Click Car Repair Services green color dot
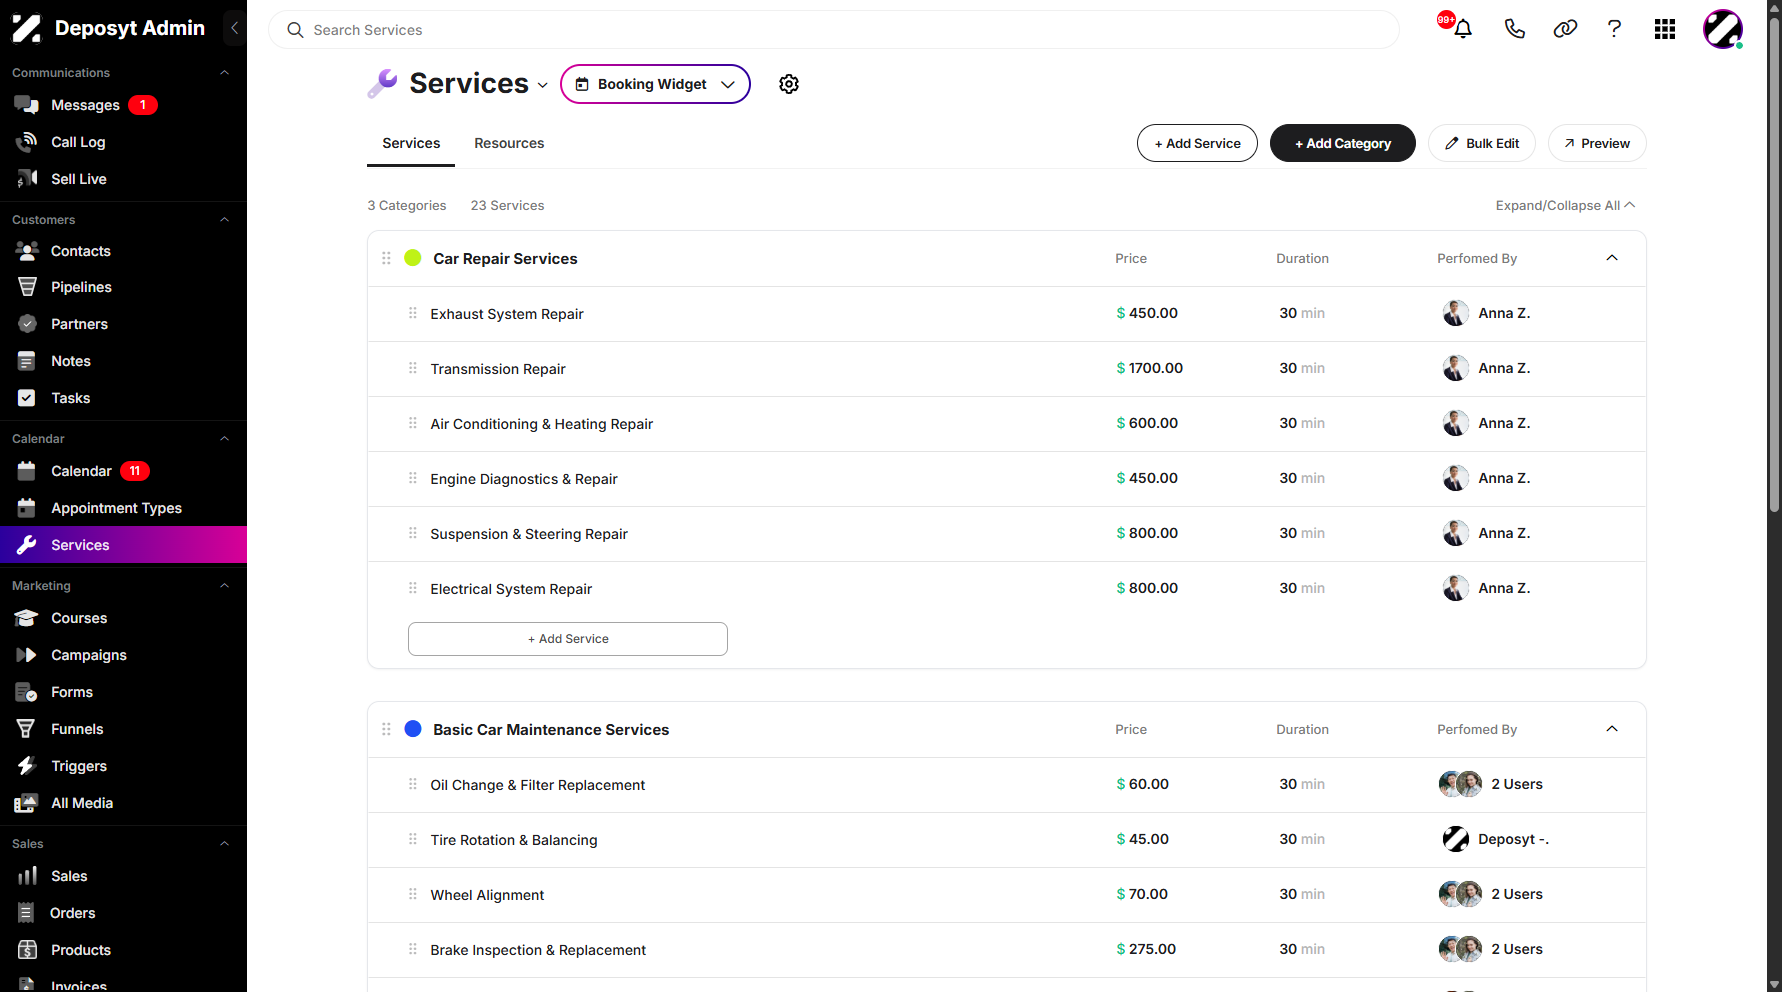Viewport: 1782px width, 992px height. coord(413,258)
